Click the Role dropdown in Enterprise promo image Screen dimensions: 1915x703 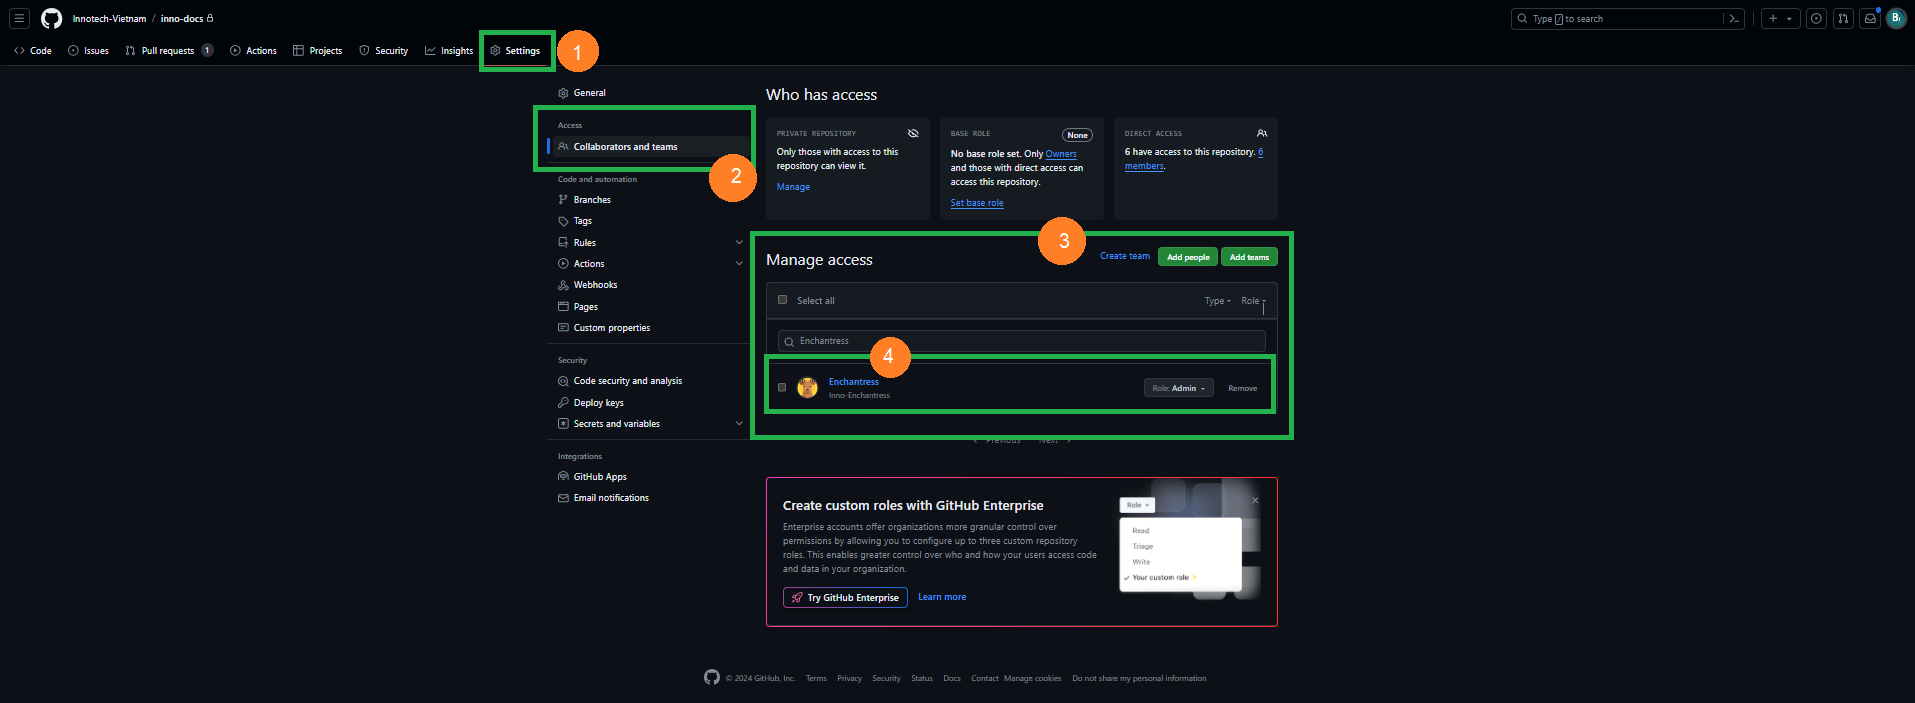[1137, 505]
